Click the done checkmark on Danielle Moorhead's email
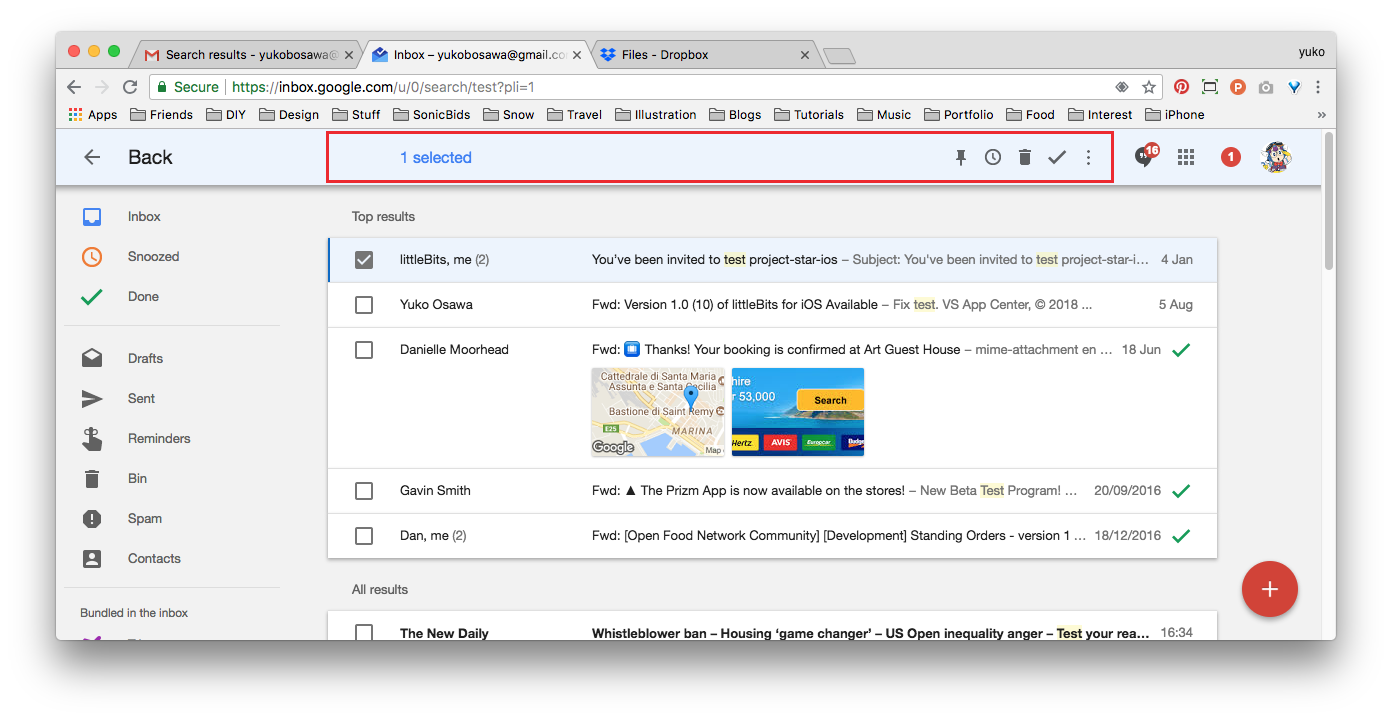Screen dimensions: 1392x720 coord(1181,350)
